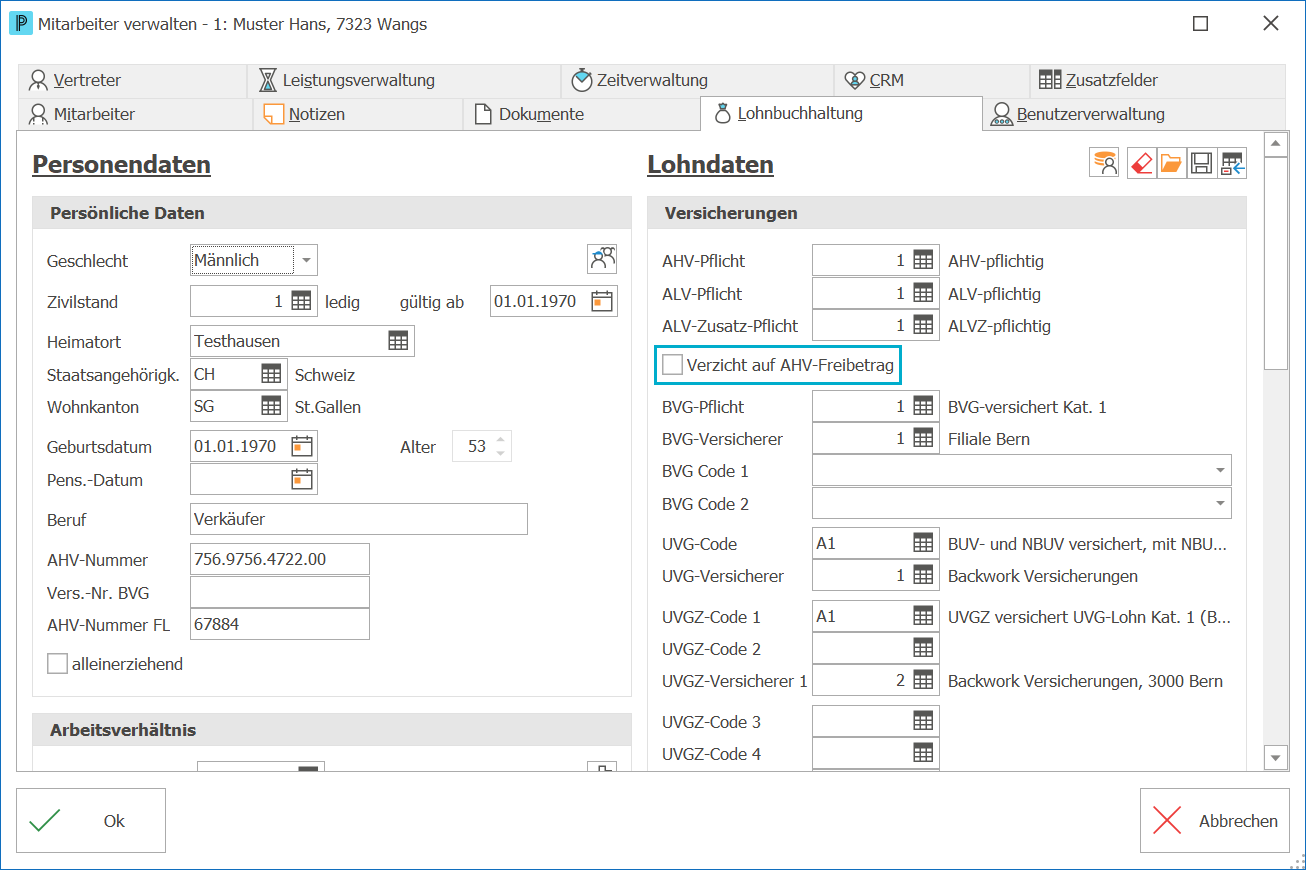Click into the Beruf field
The image size is (1306, 870).
pos(358,519)
